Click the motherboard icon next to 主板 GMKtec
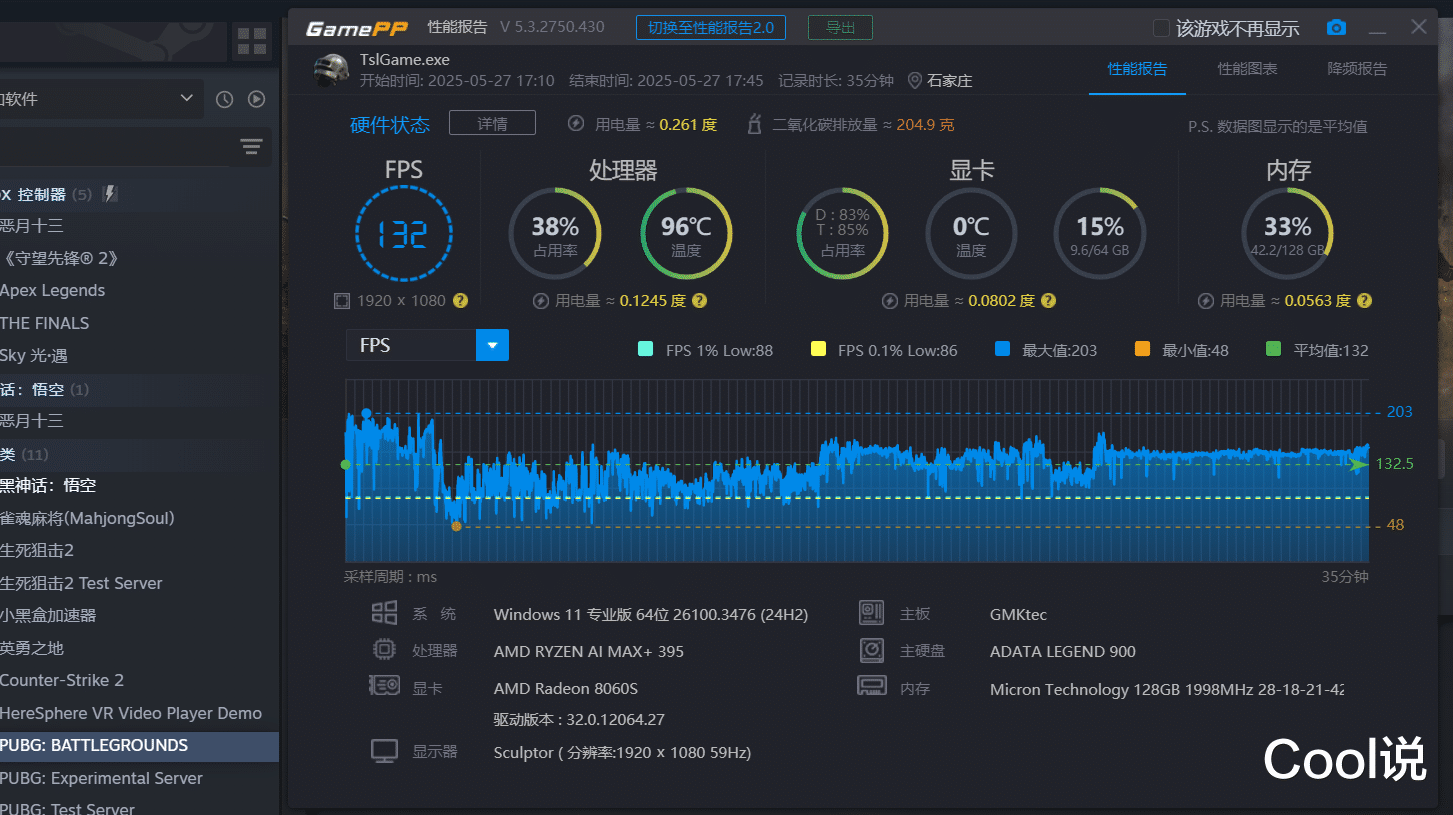The image size is (1453, 815). point(871,612)
